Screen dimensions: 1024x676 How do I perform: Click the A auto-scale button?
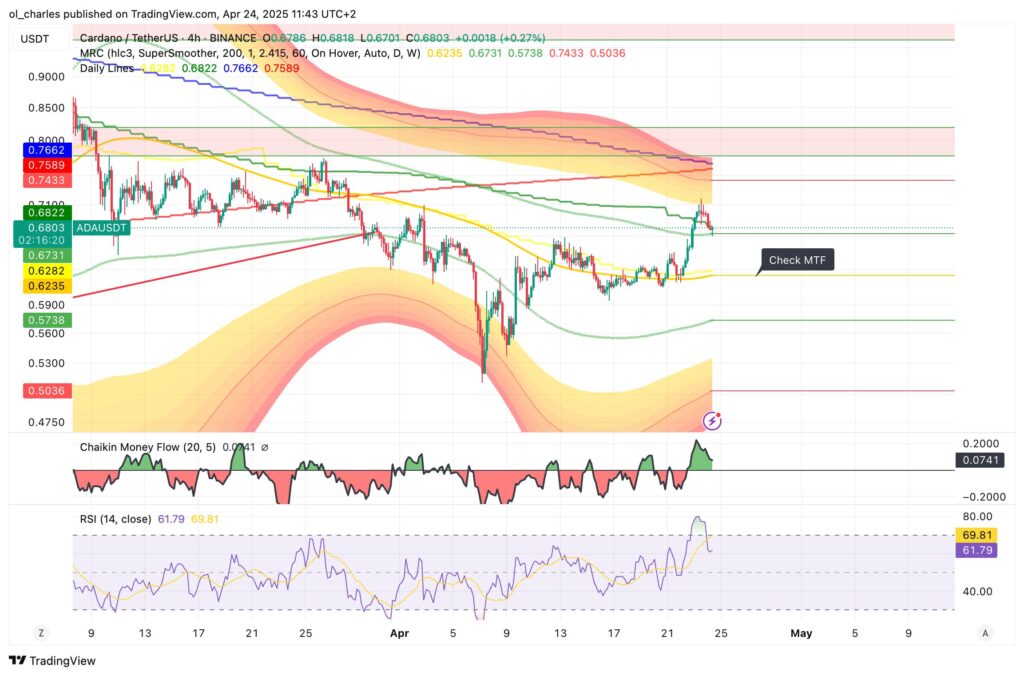(x=985, y=633)
